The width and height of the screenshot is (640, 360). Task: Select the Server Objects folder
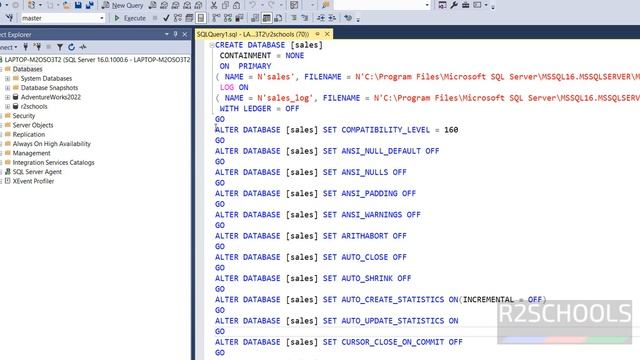pos(33,125)
